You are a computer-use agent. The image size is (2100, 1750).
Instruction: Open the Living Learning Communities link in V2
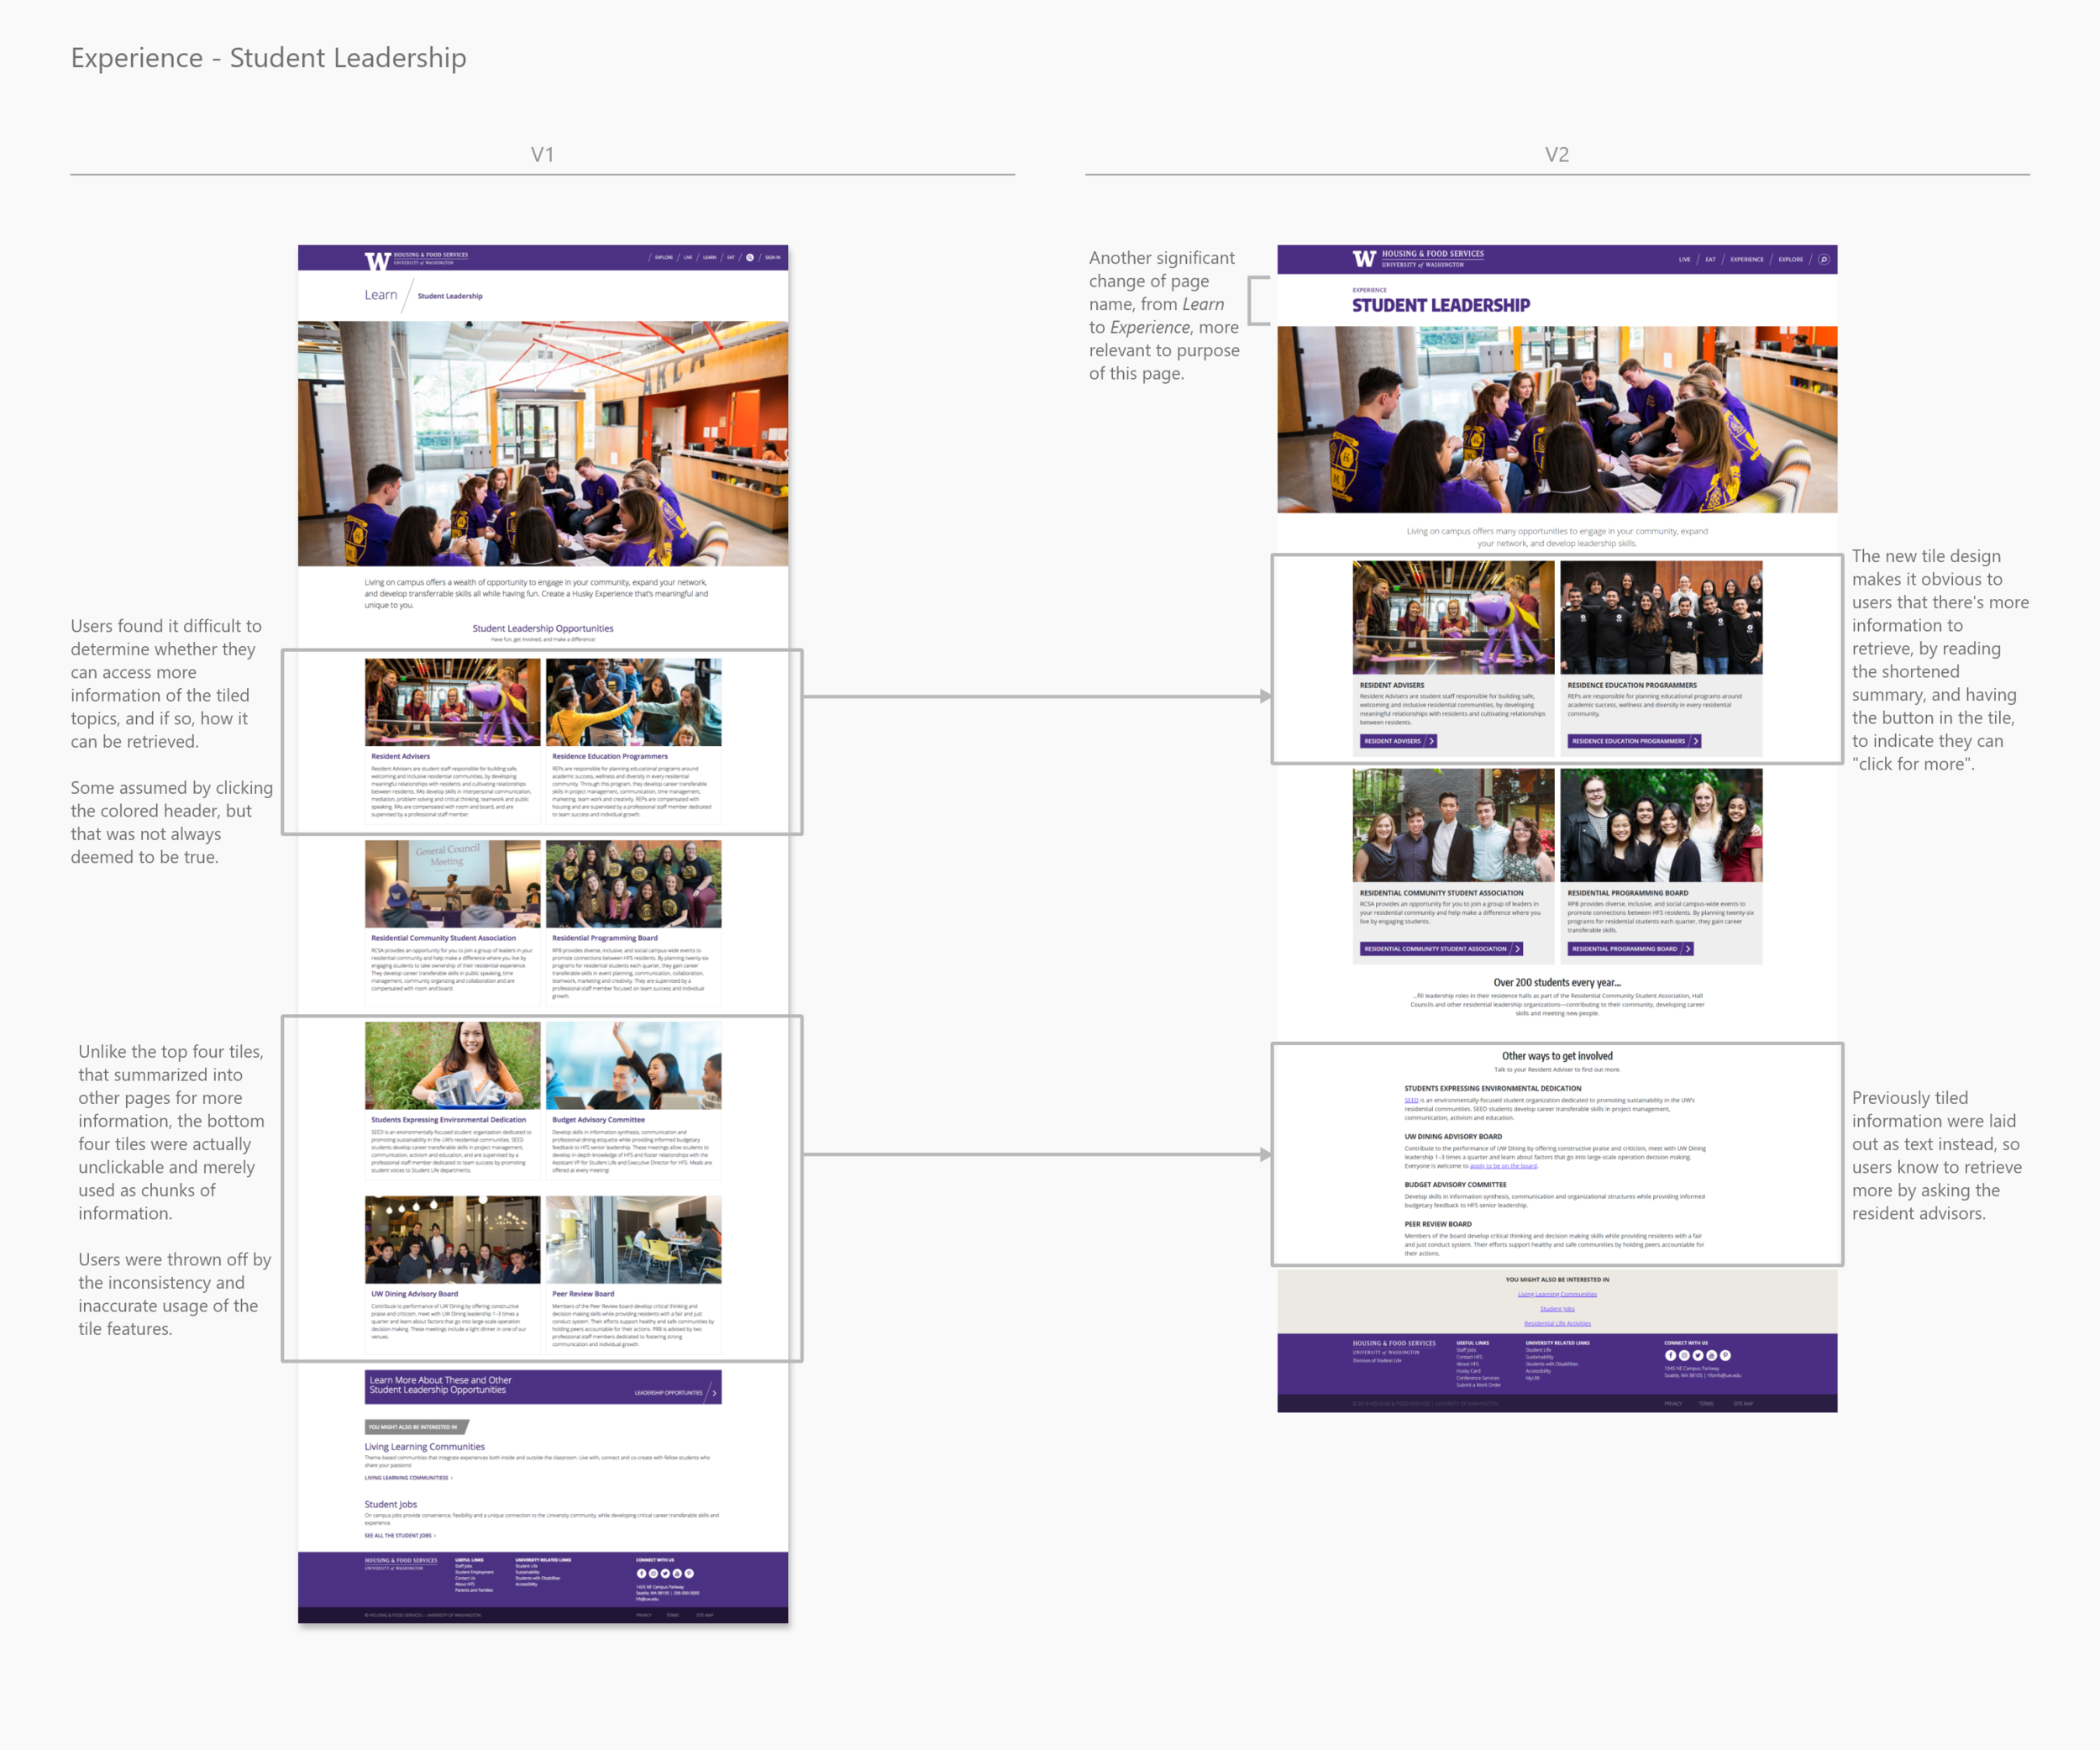click(1557, 1294)
